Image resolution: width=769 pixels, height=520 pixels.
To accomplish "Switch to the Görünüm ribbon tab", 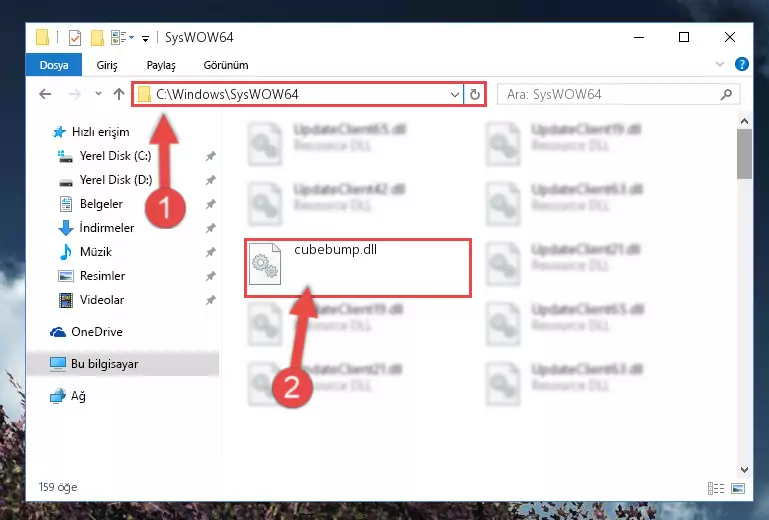I will point(226,65).
